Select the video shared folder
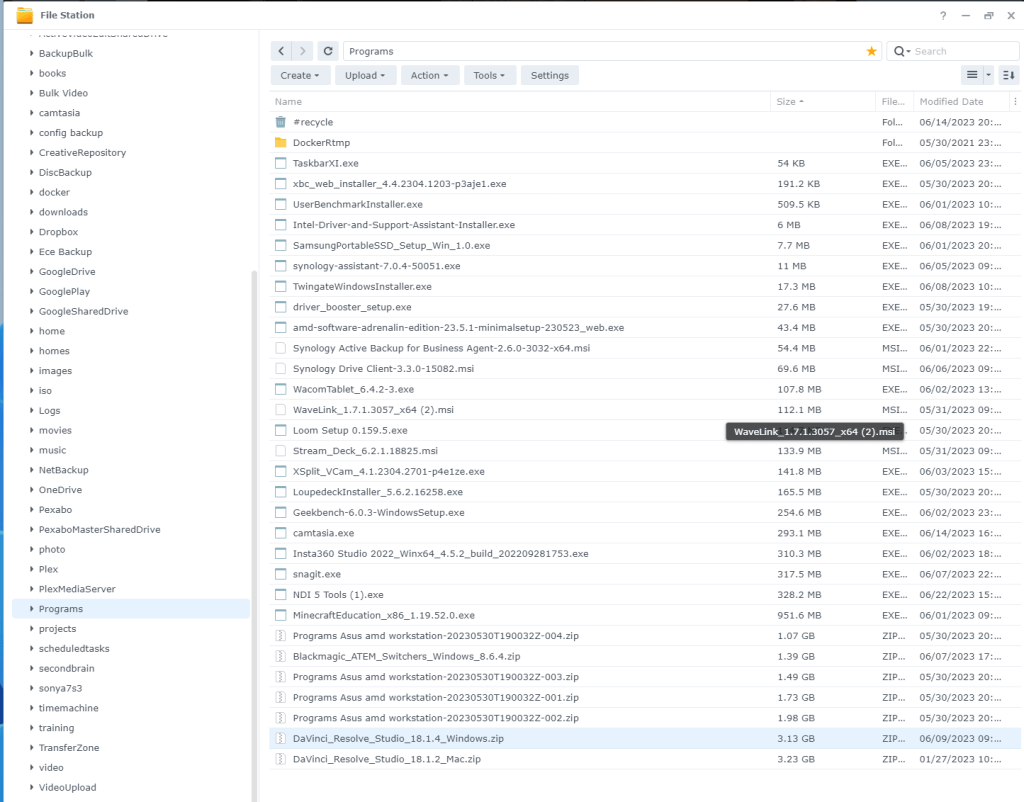Viewport: 1024px width, 802px height. (x=51, y=767)
